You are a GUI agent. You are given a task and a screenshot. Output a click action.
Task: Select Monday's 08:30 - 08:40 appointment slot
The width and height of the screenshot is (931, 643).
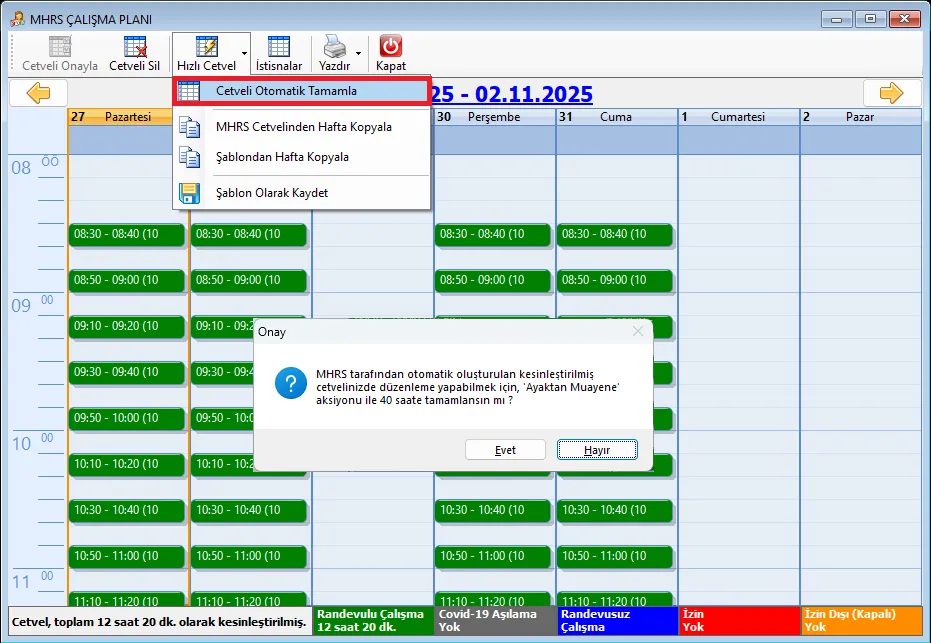(x=126, y=234)
